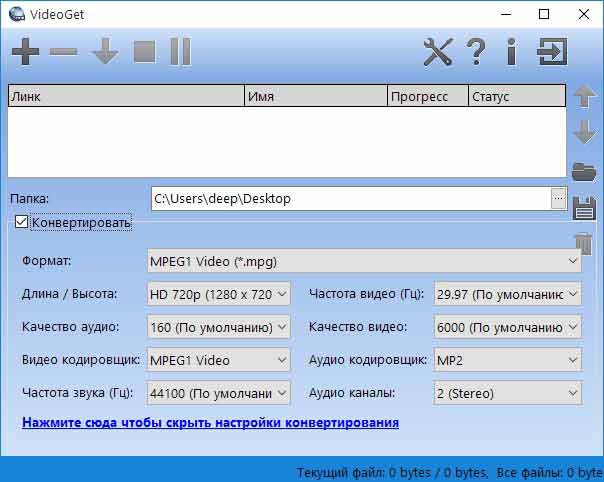This screenshot has height=482, width=604.
Task: Open the Качество видео dropdown
Action: [507, 327]
